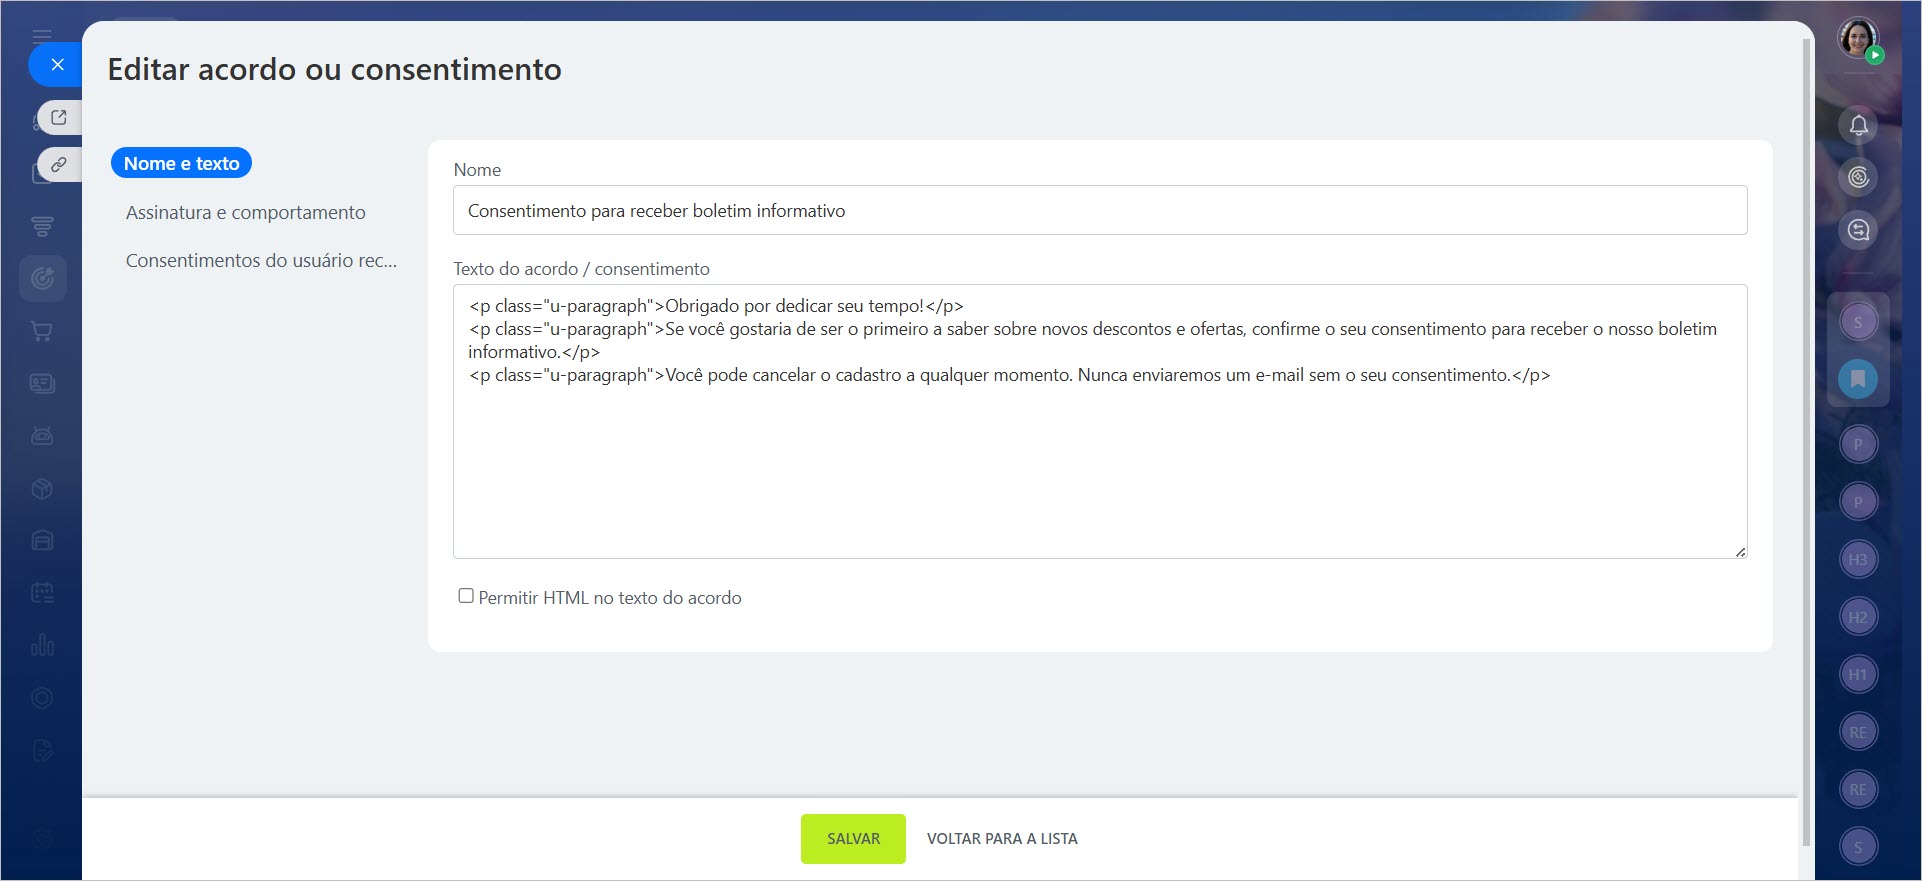Switch to Assinatura e comportamento section
Screen dimensions: 1922x881
[245, 212]
